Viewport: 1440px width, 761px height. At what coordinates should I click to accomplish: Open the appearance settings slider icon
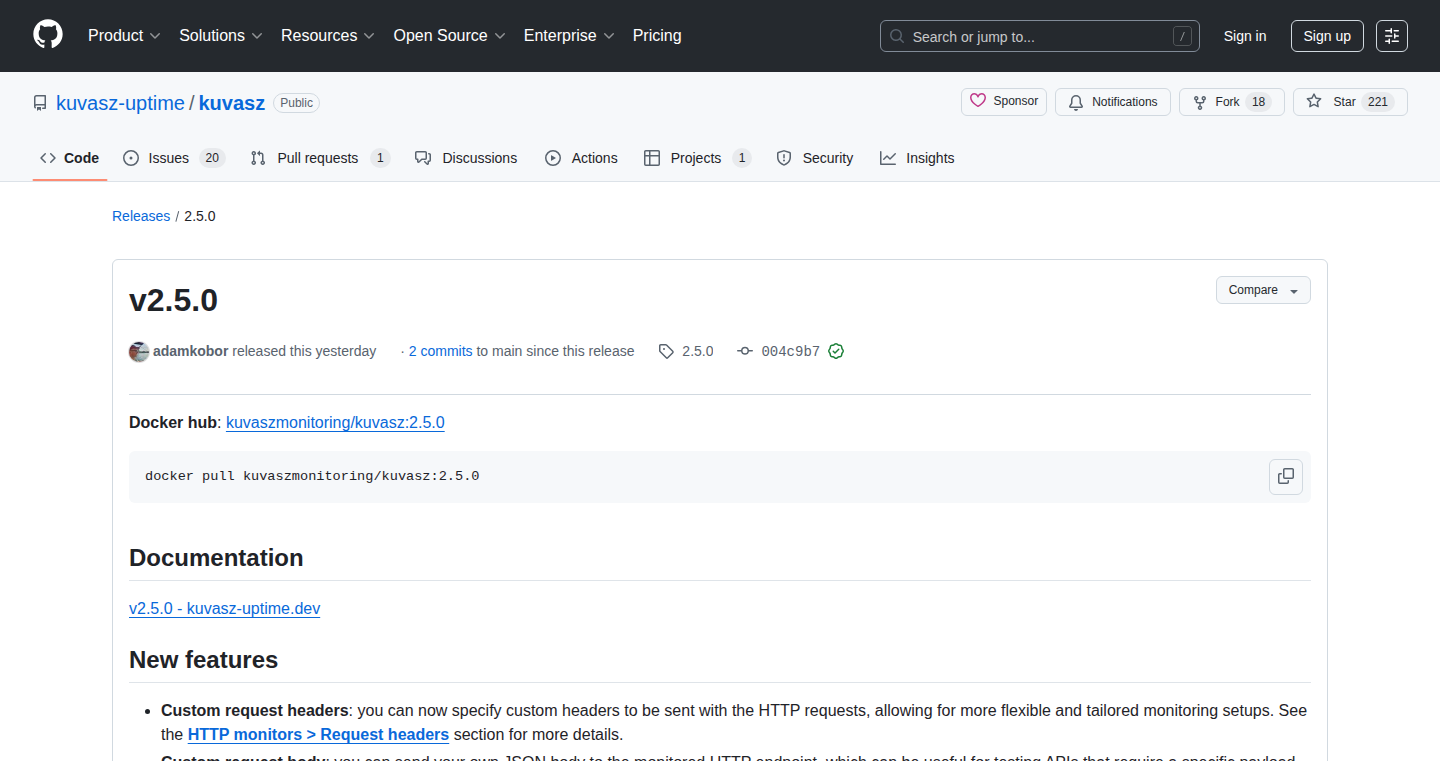click(1392, 36)
